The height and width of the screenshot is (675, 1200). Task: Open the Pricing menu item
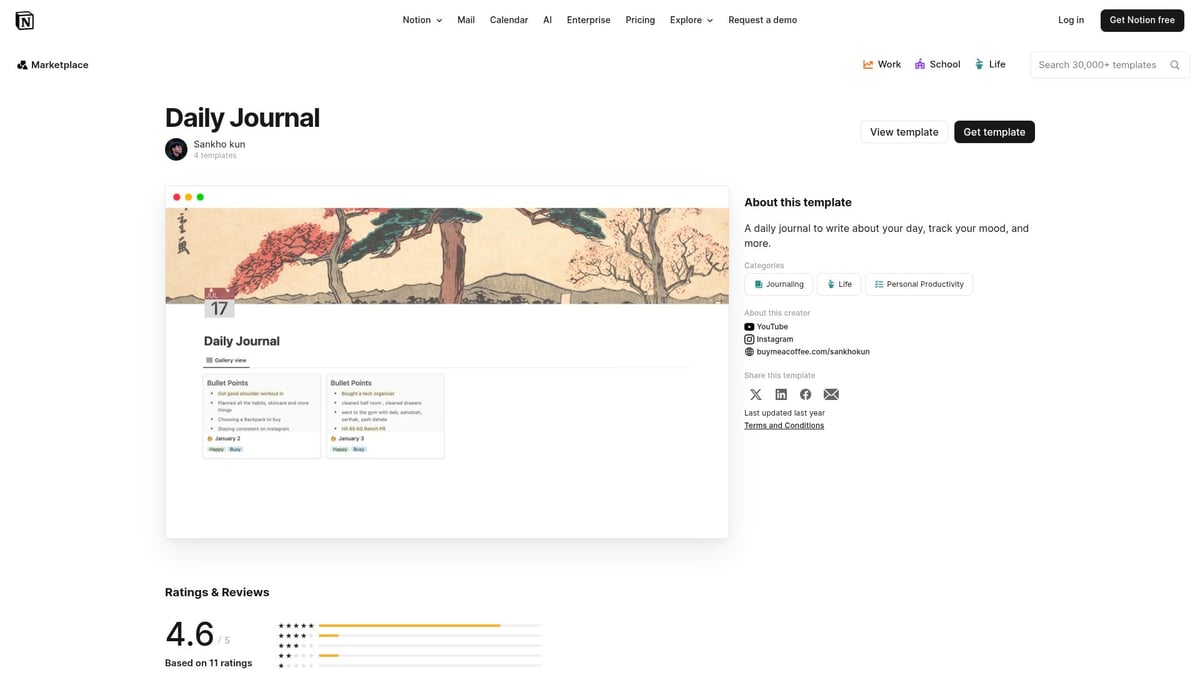639,19
